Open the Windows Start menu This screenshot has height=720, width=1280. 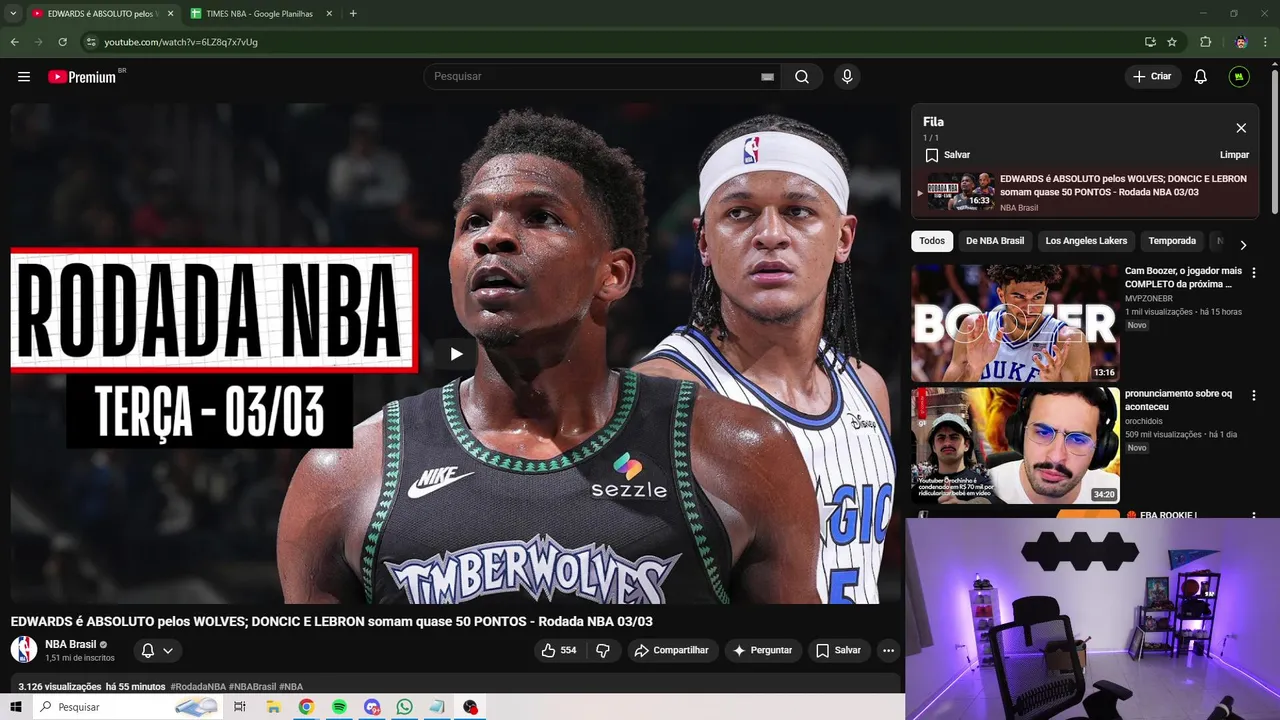16,707
